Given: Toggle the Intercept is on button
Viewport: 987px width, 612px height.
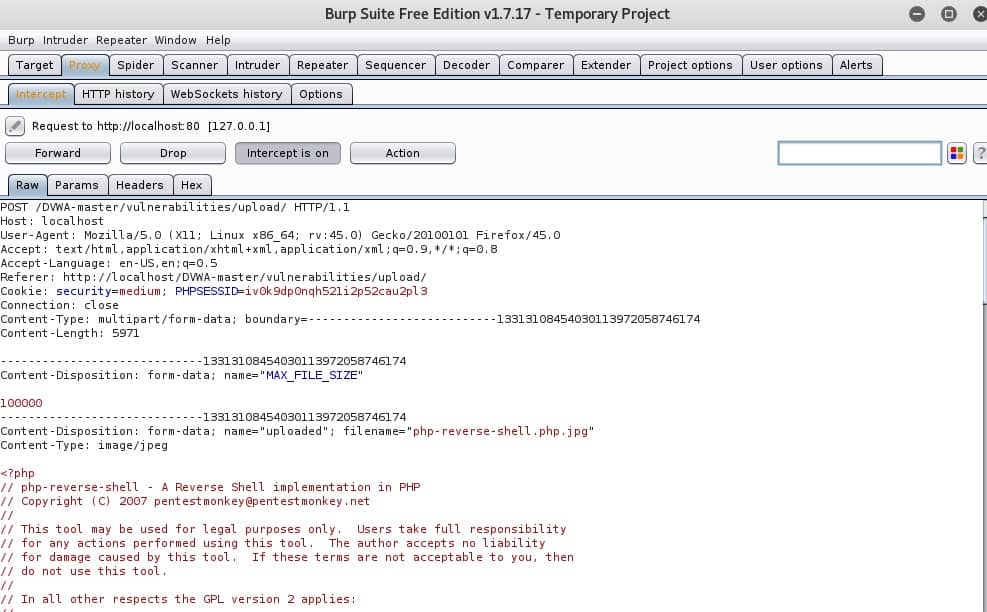Looking at the screenshot, I should pos(288,153).
